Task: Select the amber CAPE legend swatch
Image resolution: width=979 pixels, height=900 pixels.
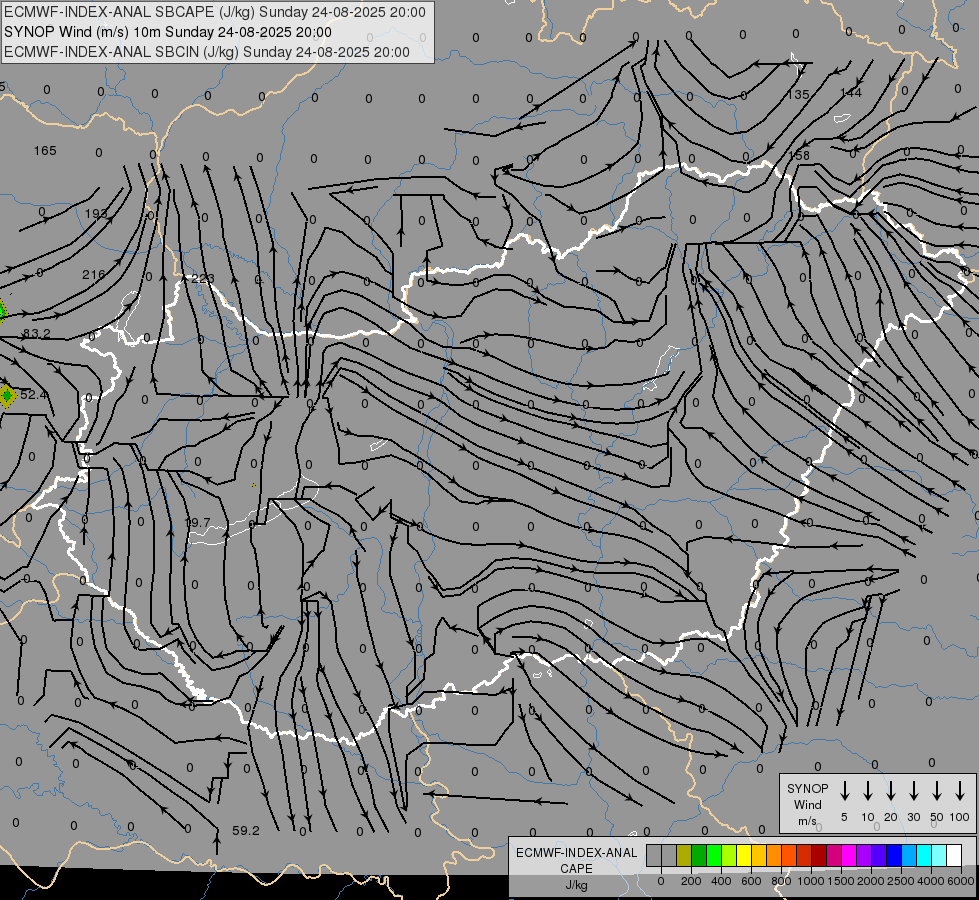Action: tap(759, 855)
